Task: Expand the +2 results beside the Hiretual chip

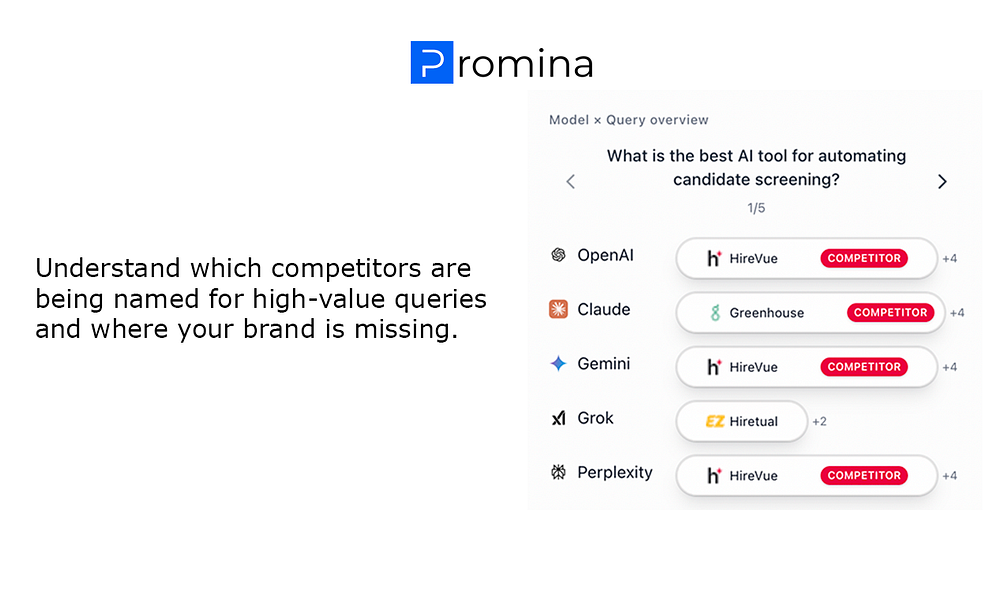Action: (x=819, y=421)
